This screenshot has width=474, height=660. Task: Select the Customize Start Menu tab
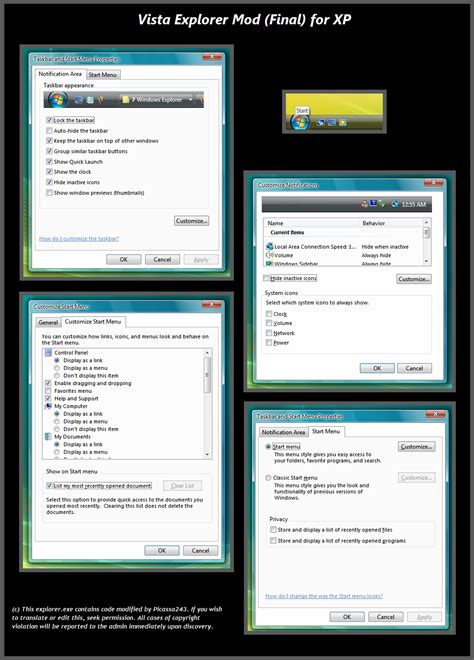tap(93, 321)
